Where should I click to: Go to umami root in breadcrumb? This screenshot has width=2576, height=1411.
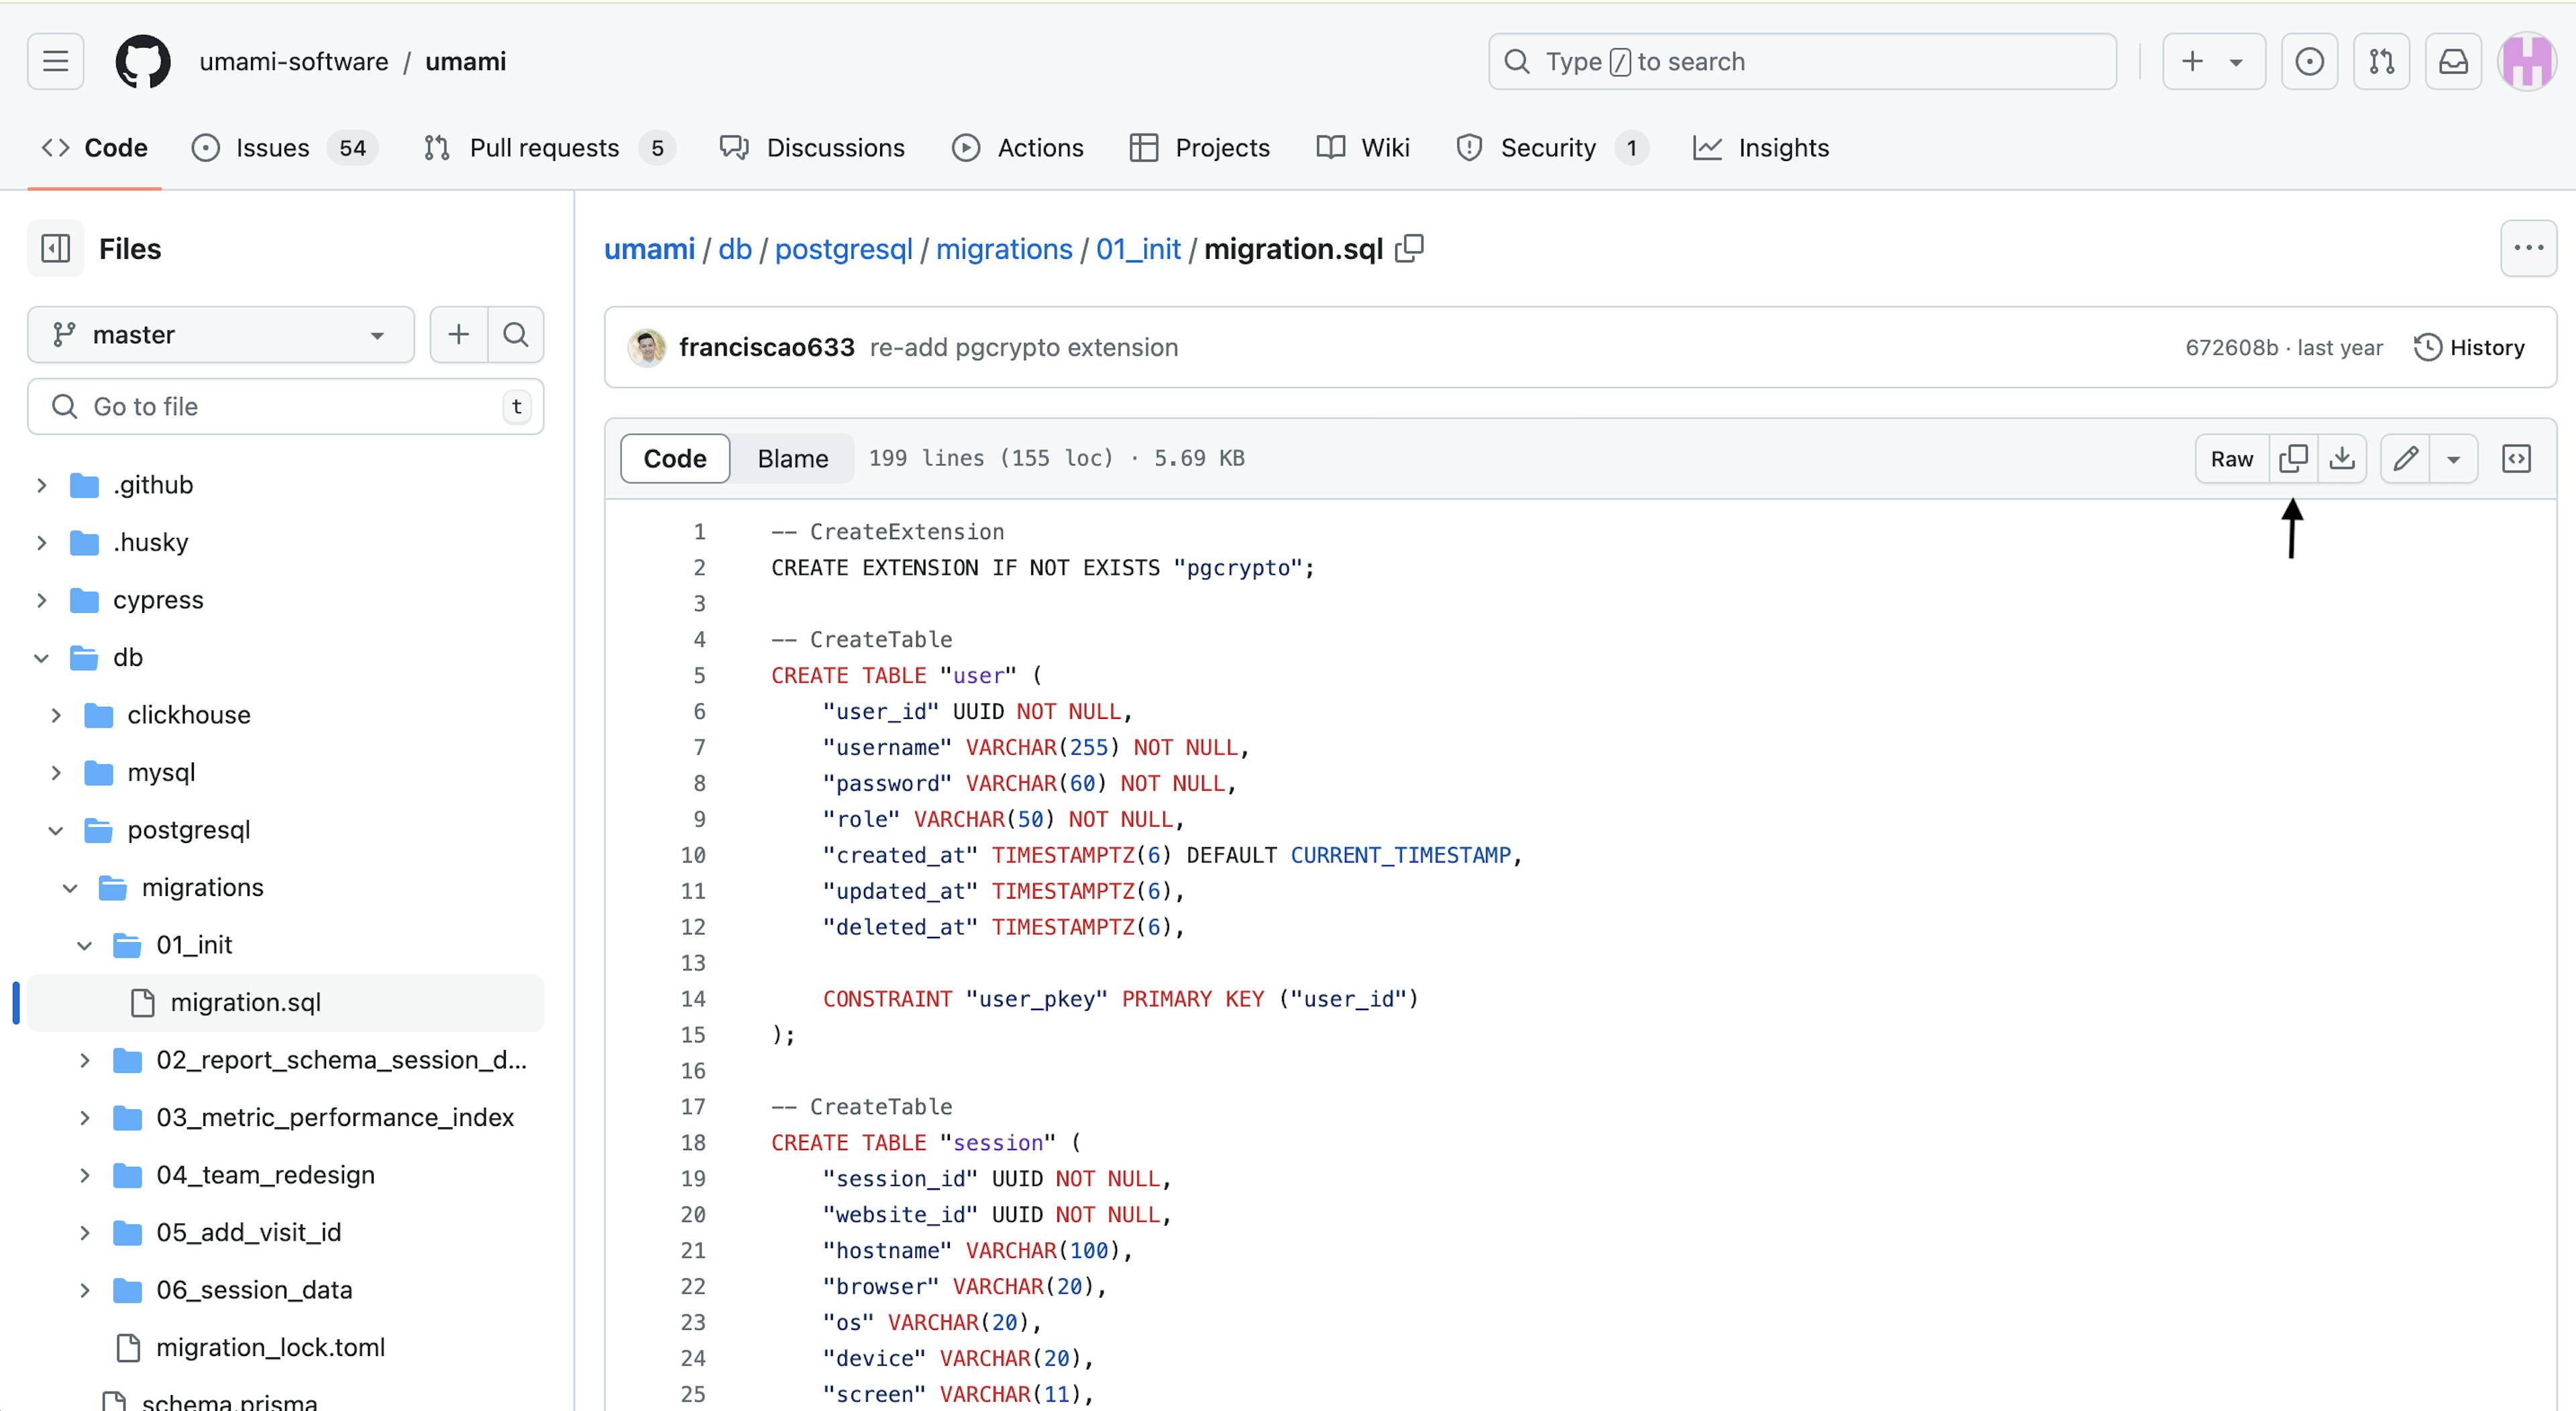point(649,248)
